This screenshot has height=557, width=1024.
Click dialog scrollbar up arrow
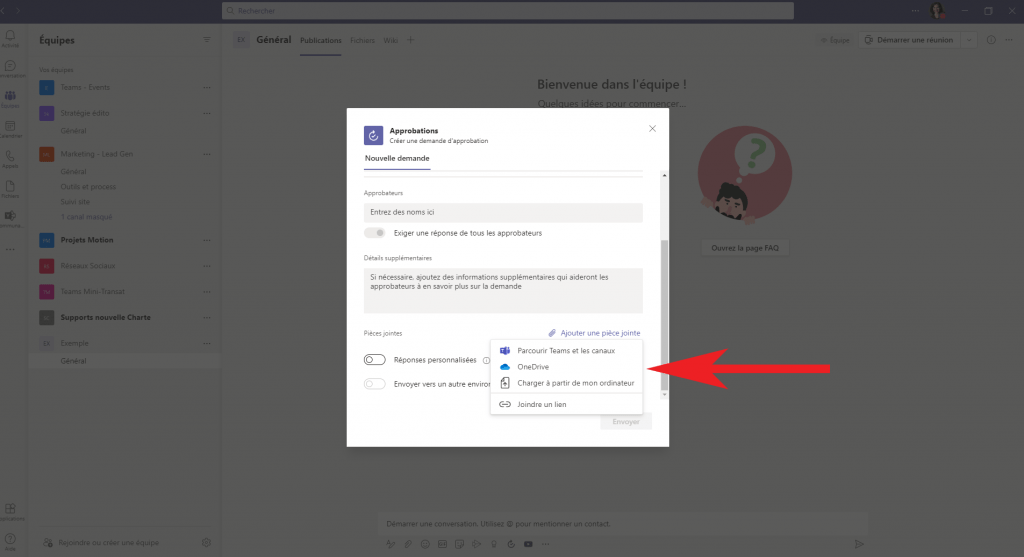(x=664, y=175)
